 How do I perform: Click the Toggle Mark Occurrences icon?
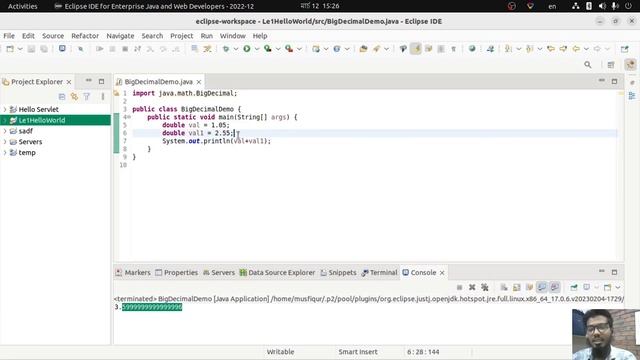tap(416, 49)
